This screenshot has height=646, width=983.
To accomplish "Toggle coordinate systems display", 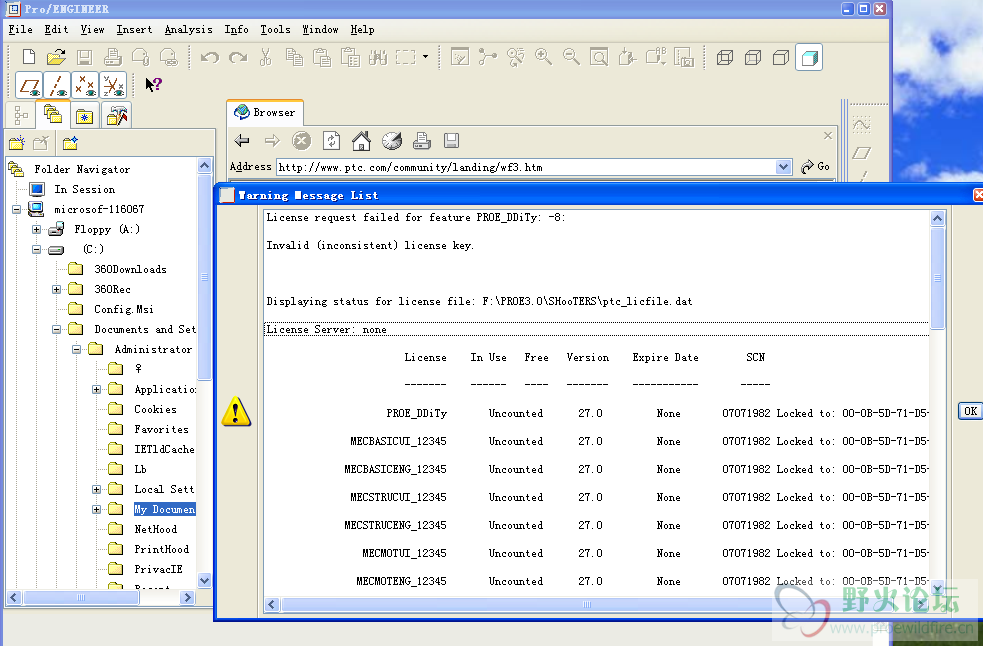I will 113,85.
